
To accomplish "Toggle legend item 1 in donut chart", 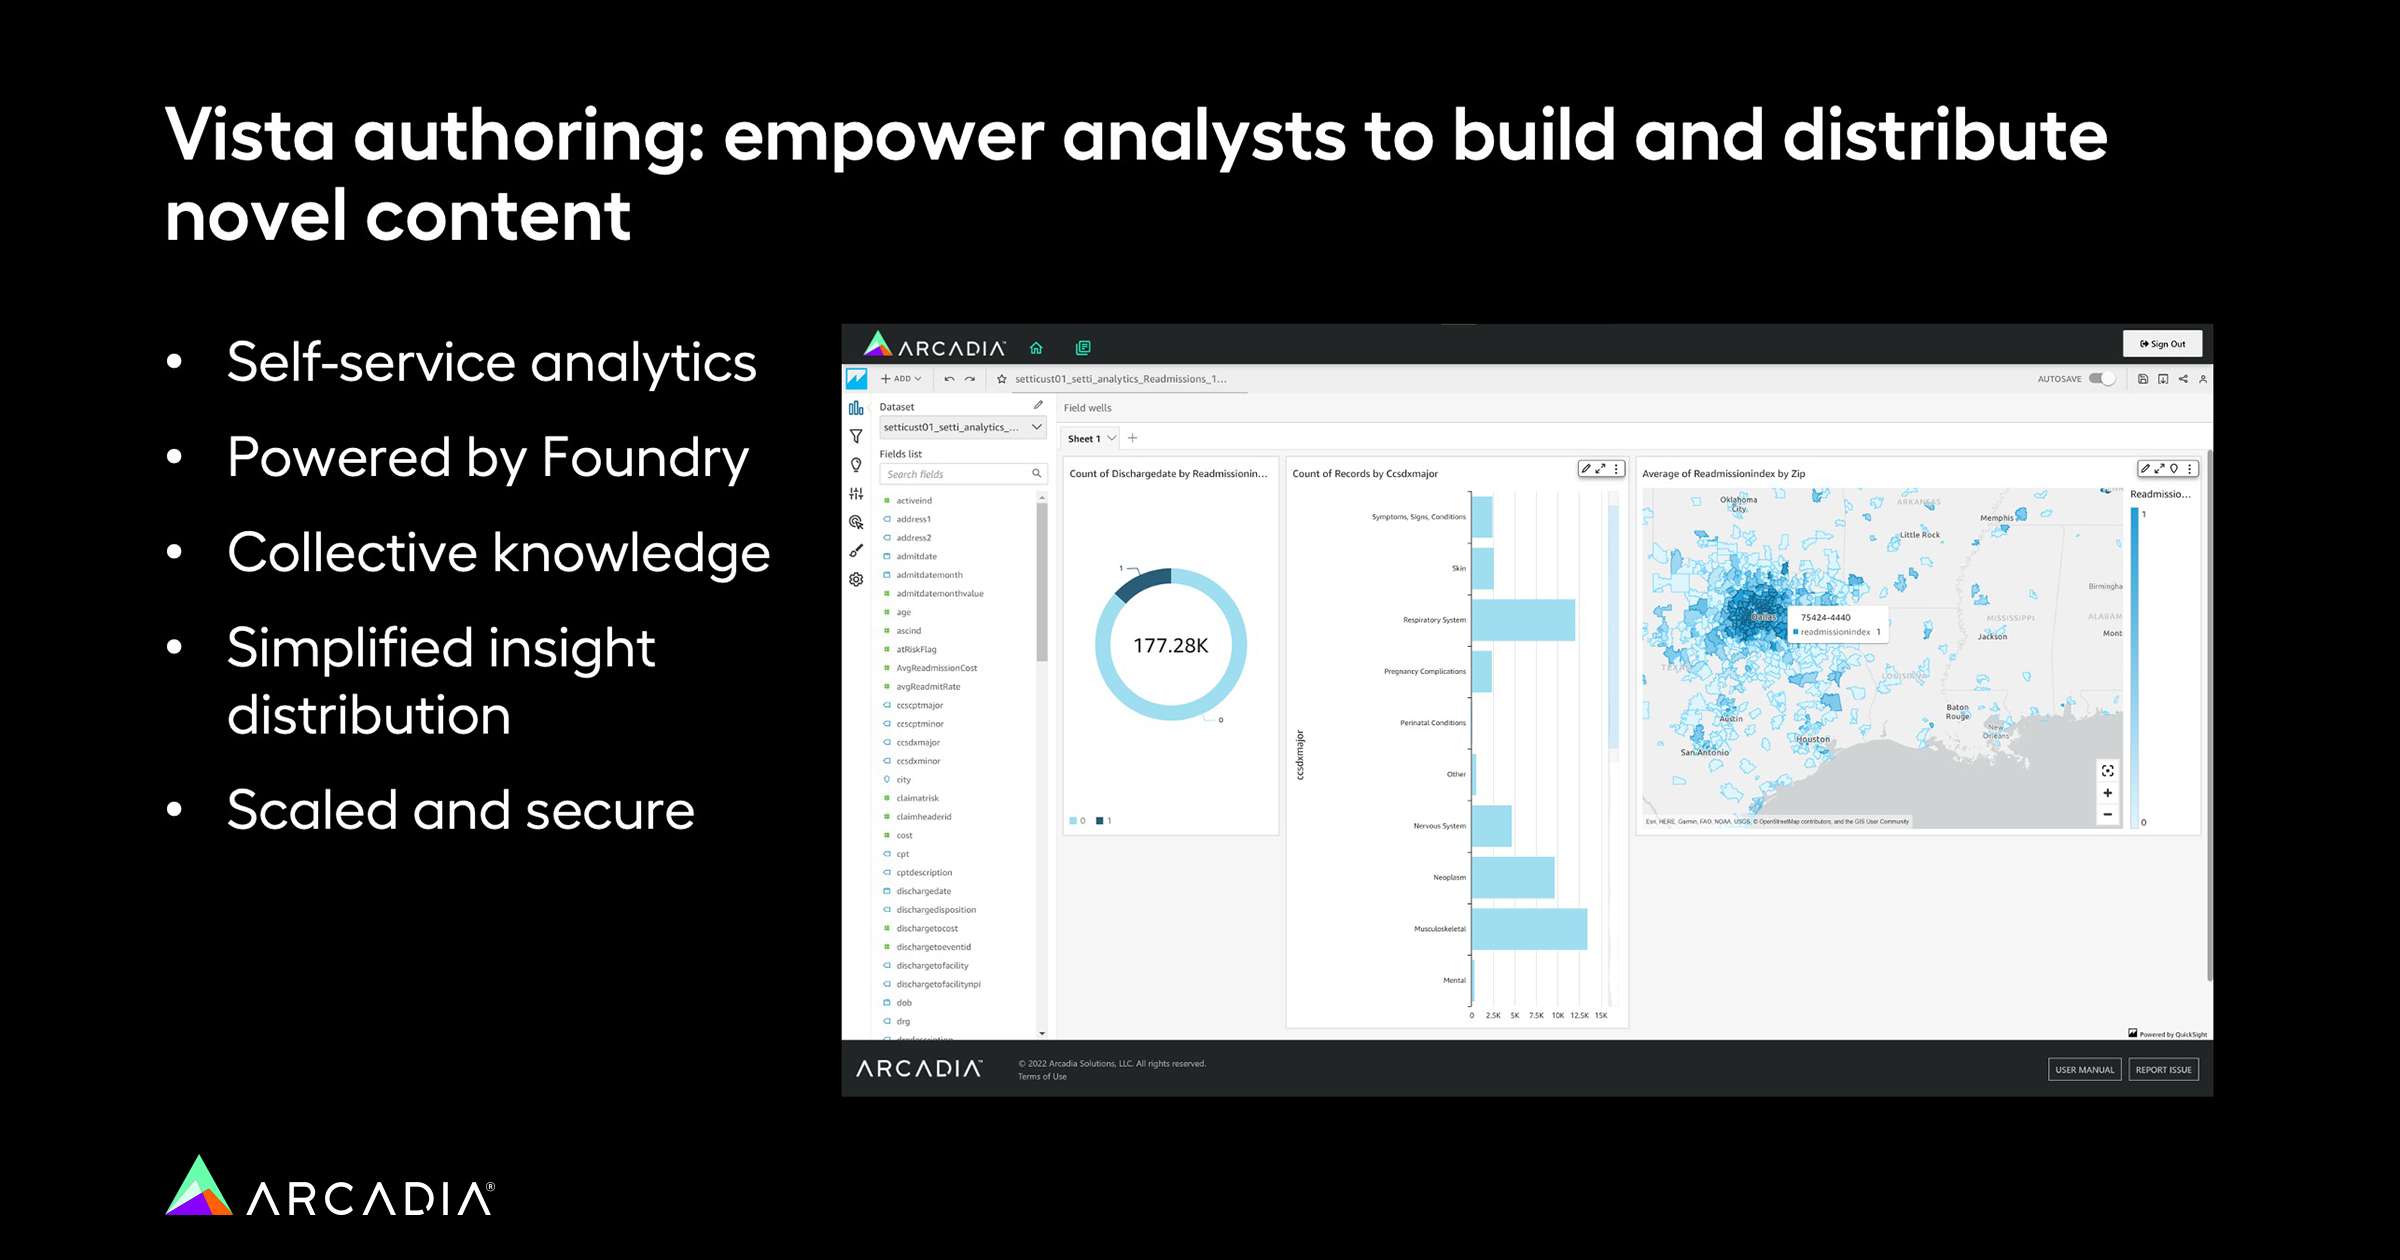I will [1104, 821].
